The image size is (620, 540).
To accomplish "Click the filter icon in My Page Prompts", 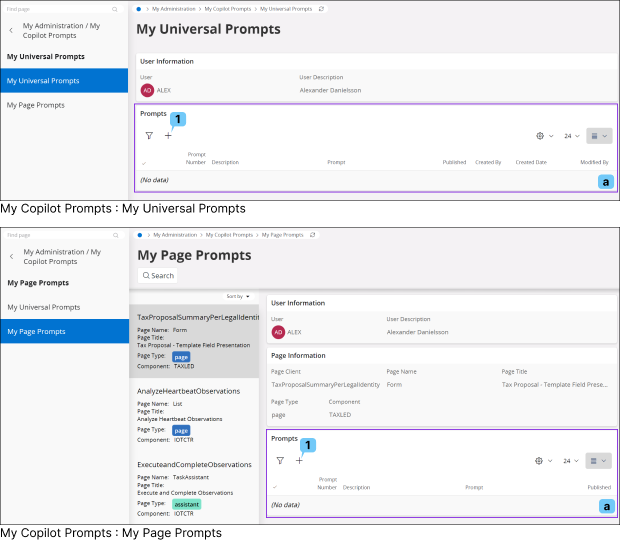I will tap(280, 461).
